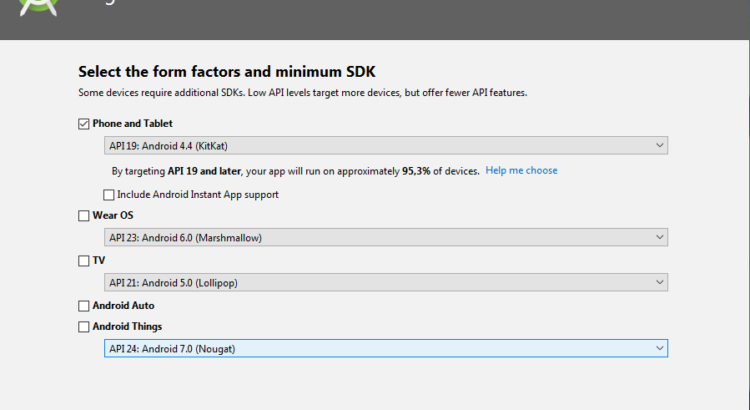Select the Android Things checkbox
The image size is (750, 410).
[x=83, y=327]
